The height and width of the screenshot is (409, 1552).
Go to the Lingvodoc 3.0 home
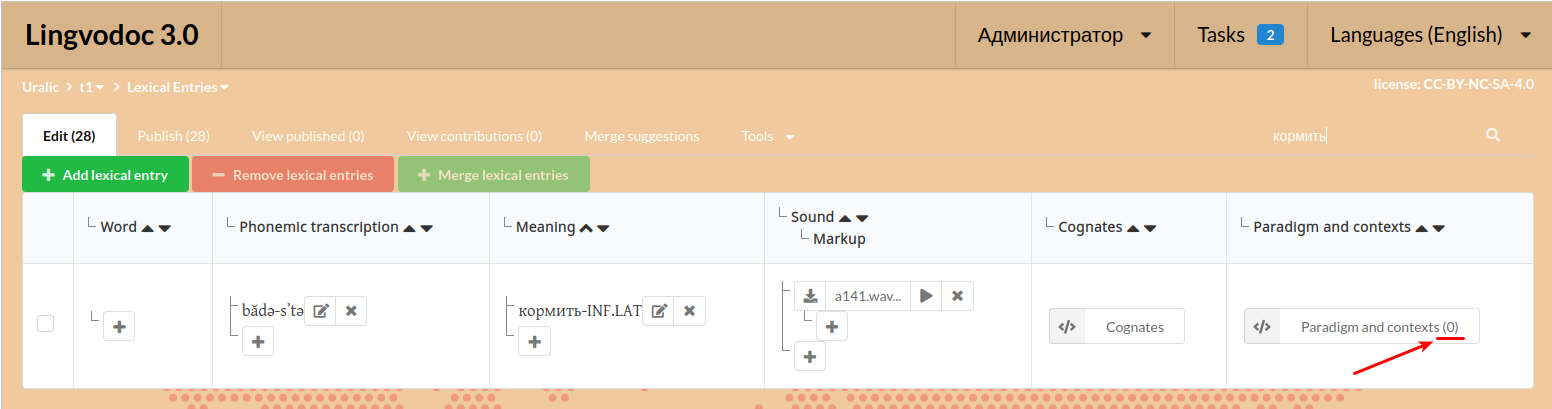pos(112,35)
